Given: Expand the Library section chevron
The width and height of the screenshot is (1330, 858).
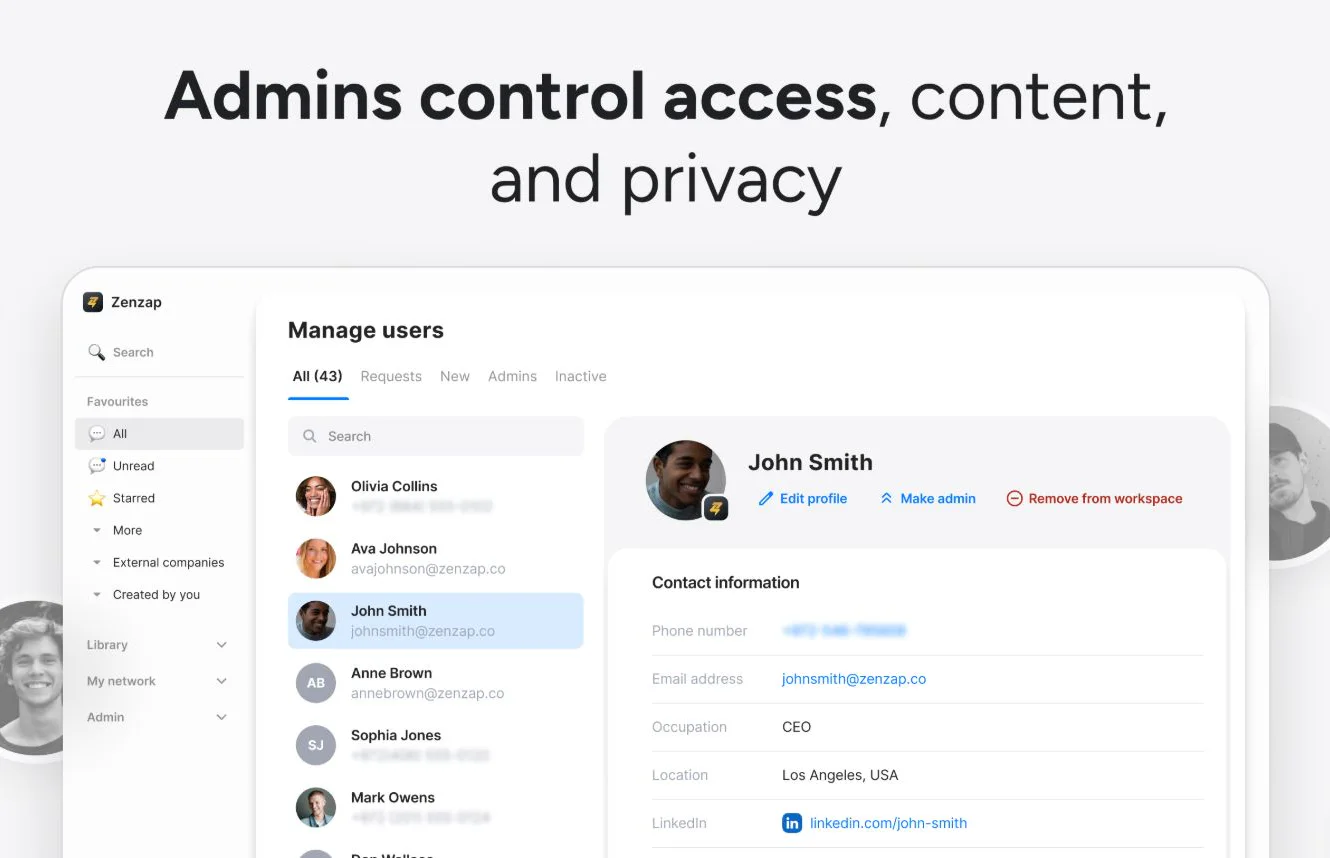Looking at the screenshot, I should (x=222, y=645).
